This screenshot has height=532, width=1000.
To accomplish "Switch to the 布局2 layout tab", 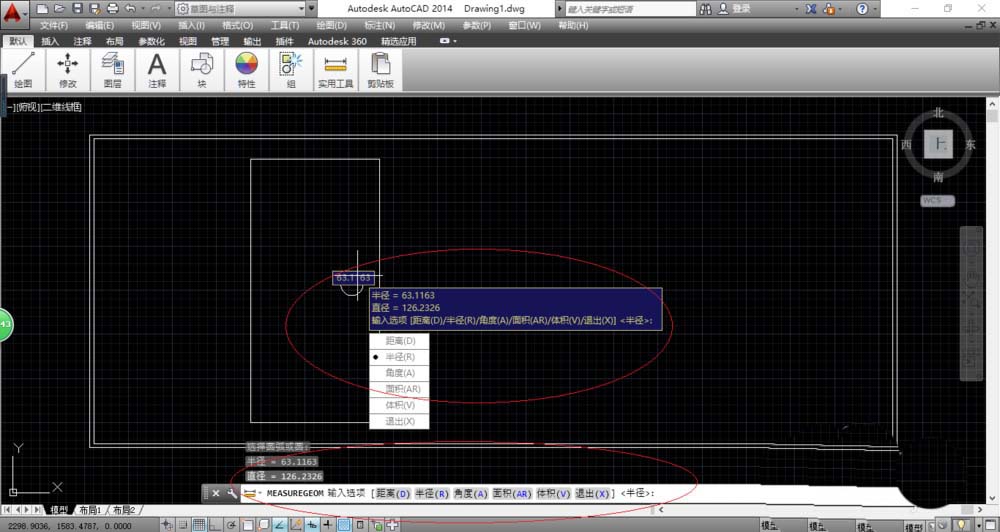I will 124,510.
